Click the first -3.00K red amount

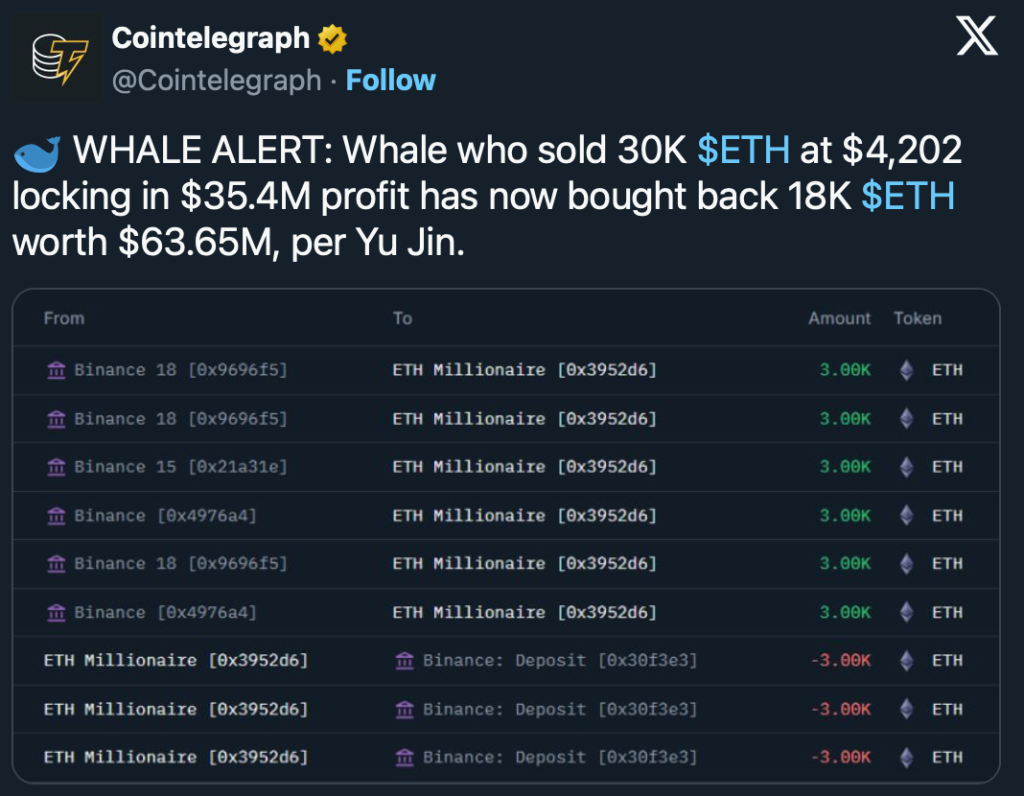click(x=840, y=660)
